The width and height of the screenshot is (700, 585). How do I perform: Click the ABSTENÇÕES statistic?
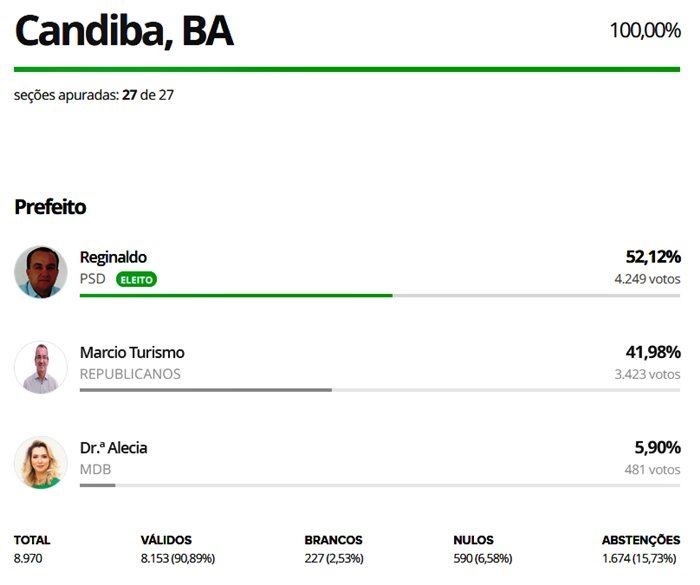pyautogui.click(x=641, y=549)
